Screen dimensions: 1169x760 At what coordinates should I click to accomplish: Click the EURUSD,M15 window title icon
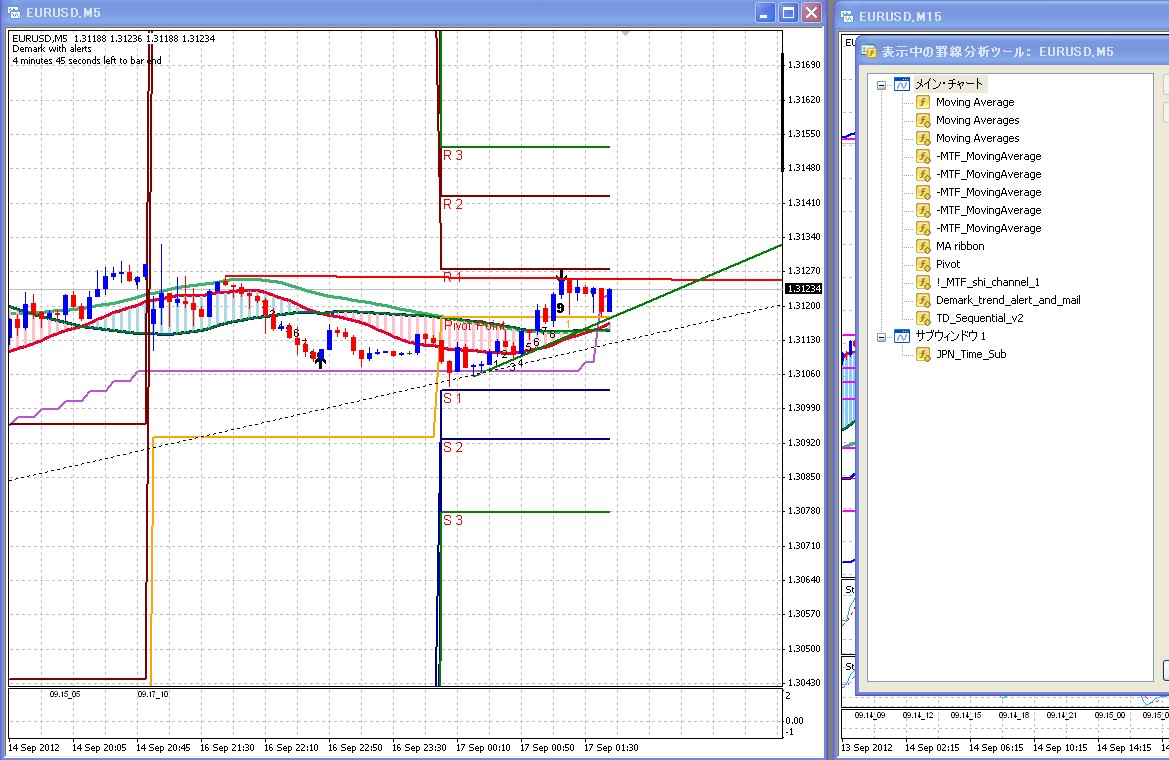(x=847, y=16)
